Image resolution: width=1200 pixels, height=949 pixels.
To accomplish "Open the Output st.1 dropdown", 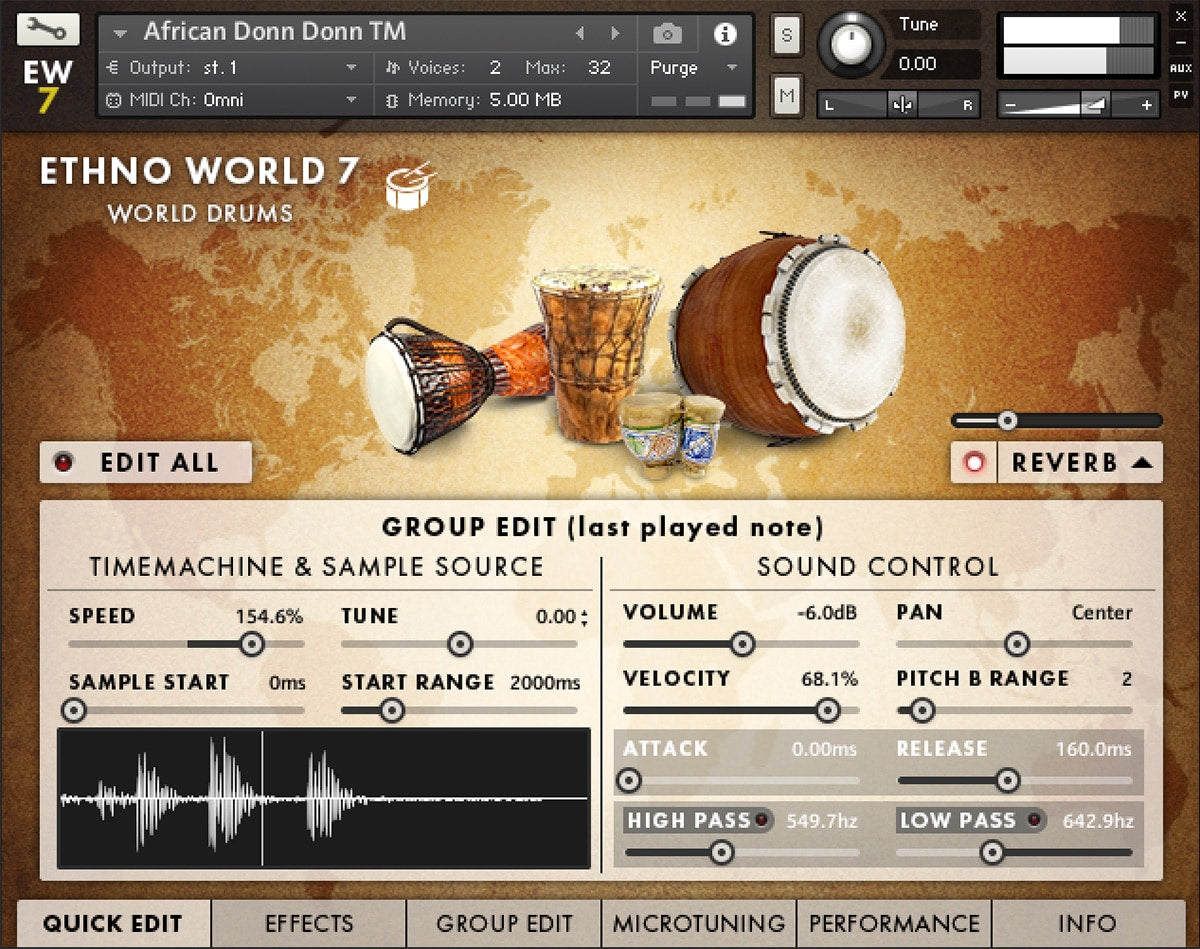I will [230, 68].
